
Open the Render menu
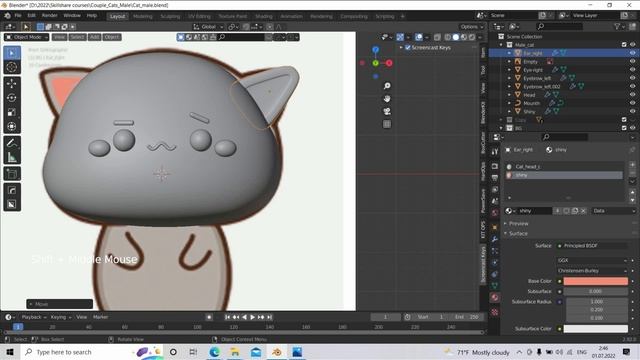(49, 16)
